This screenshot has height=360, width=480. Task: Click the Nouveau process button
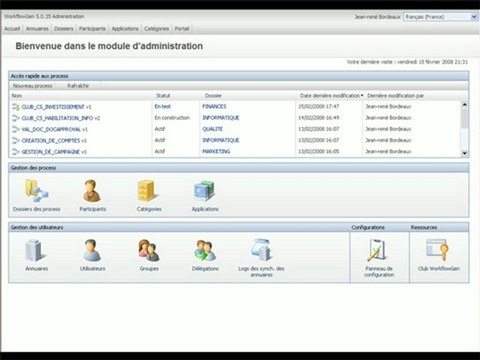click(33, 86)
